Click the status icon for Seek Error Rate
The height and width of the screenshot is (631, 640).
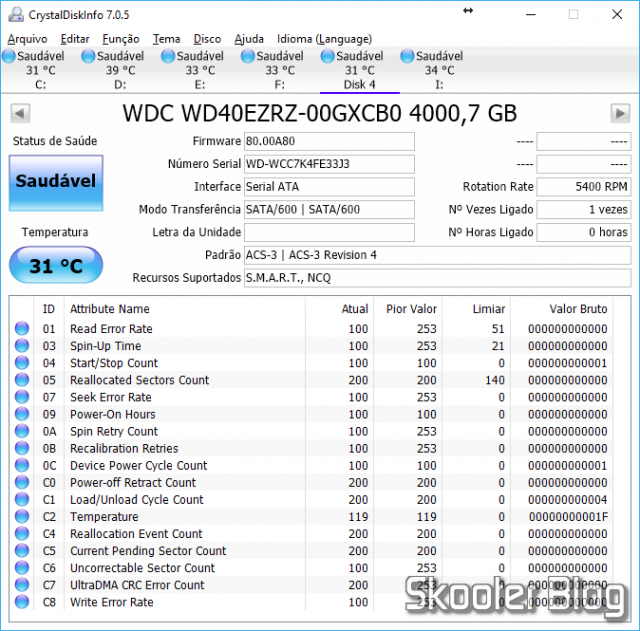22,397
